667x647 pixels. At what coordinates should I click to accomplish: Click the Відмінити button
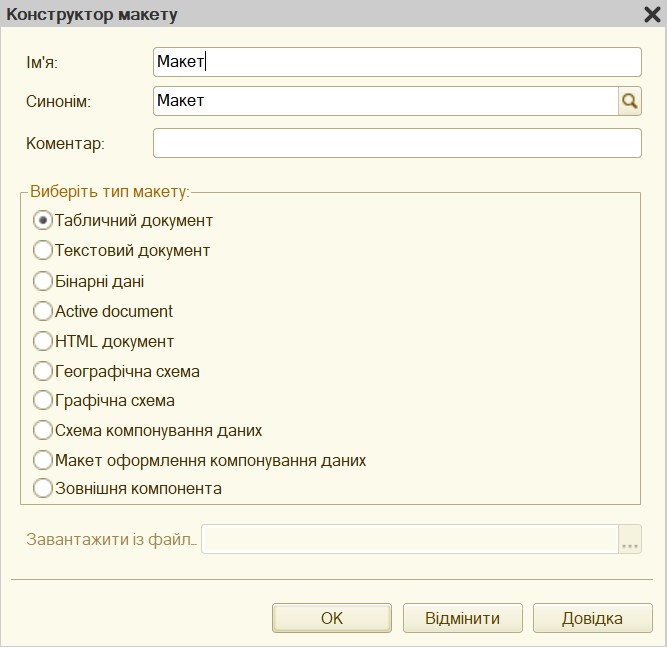(462, 618)
